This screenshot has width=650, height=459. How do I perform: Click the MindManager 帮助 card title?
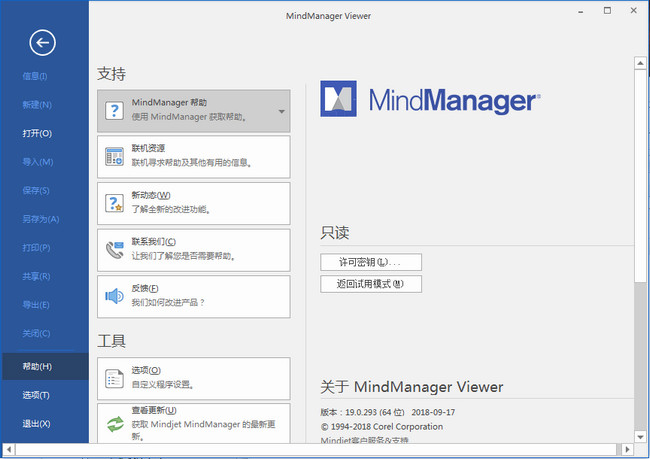169,102
